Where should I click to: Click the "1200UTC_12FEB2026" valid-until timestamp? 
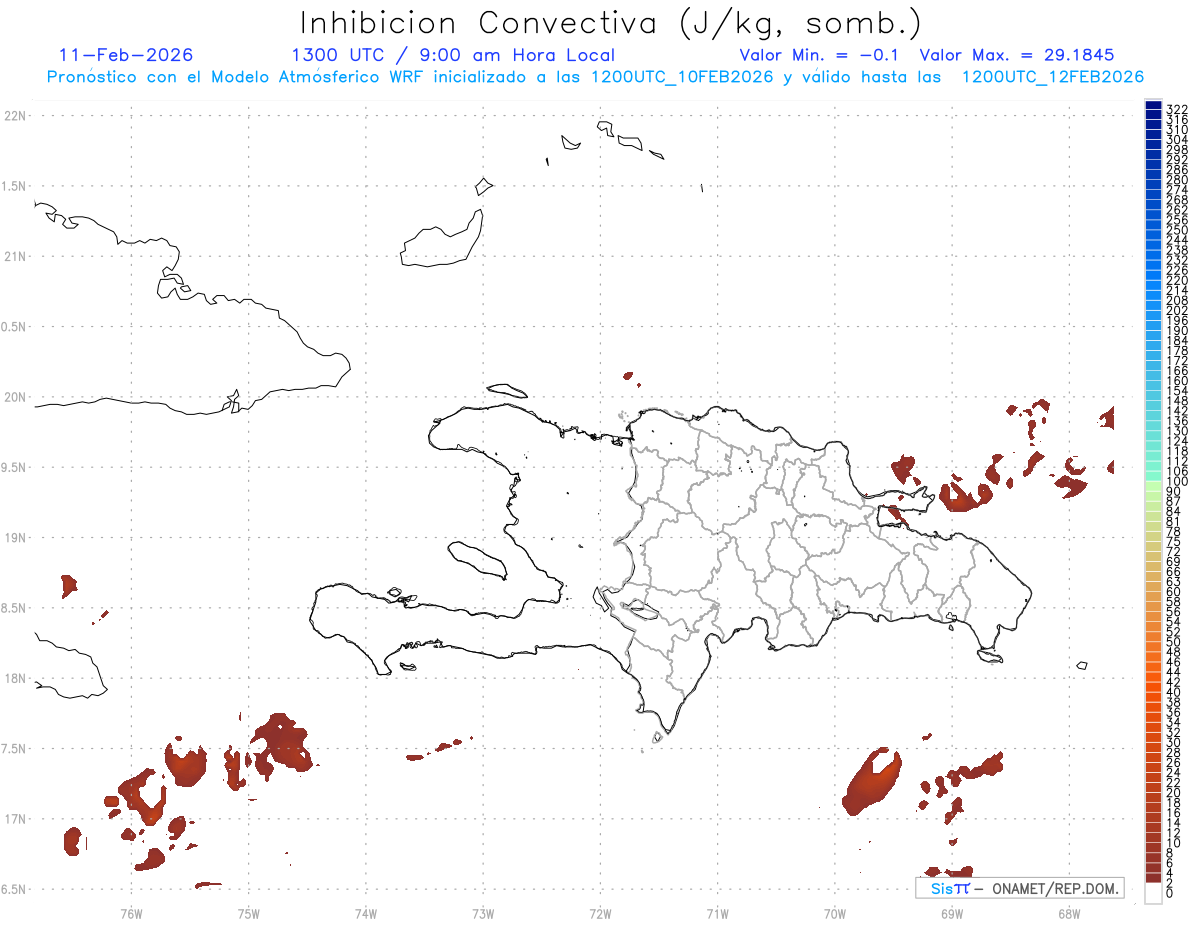pyautogui.click(x=1053, y=77)
